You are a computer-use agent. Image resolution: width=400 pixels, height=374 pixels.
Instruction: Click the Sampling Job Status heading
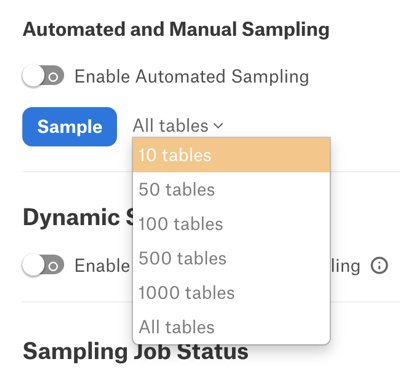pyautogui.click(x=135, y=351)
